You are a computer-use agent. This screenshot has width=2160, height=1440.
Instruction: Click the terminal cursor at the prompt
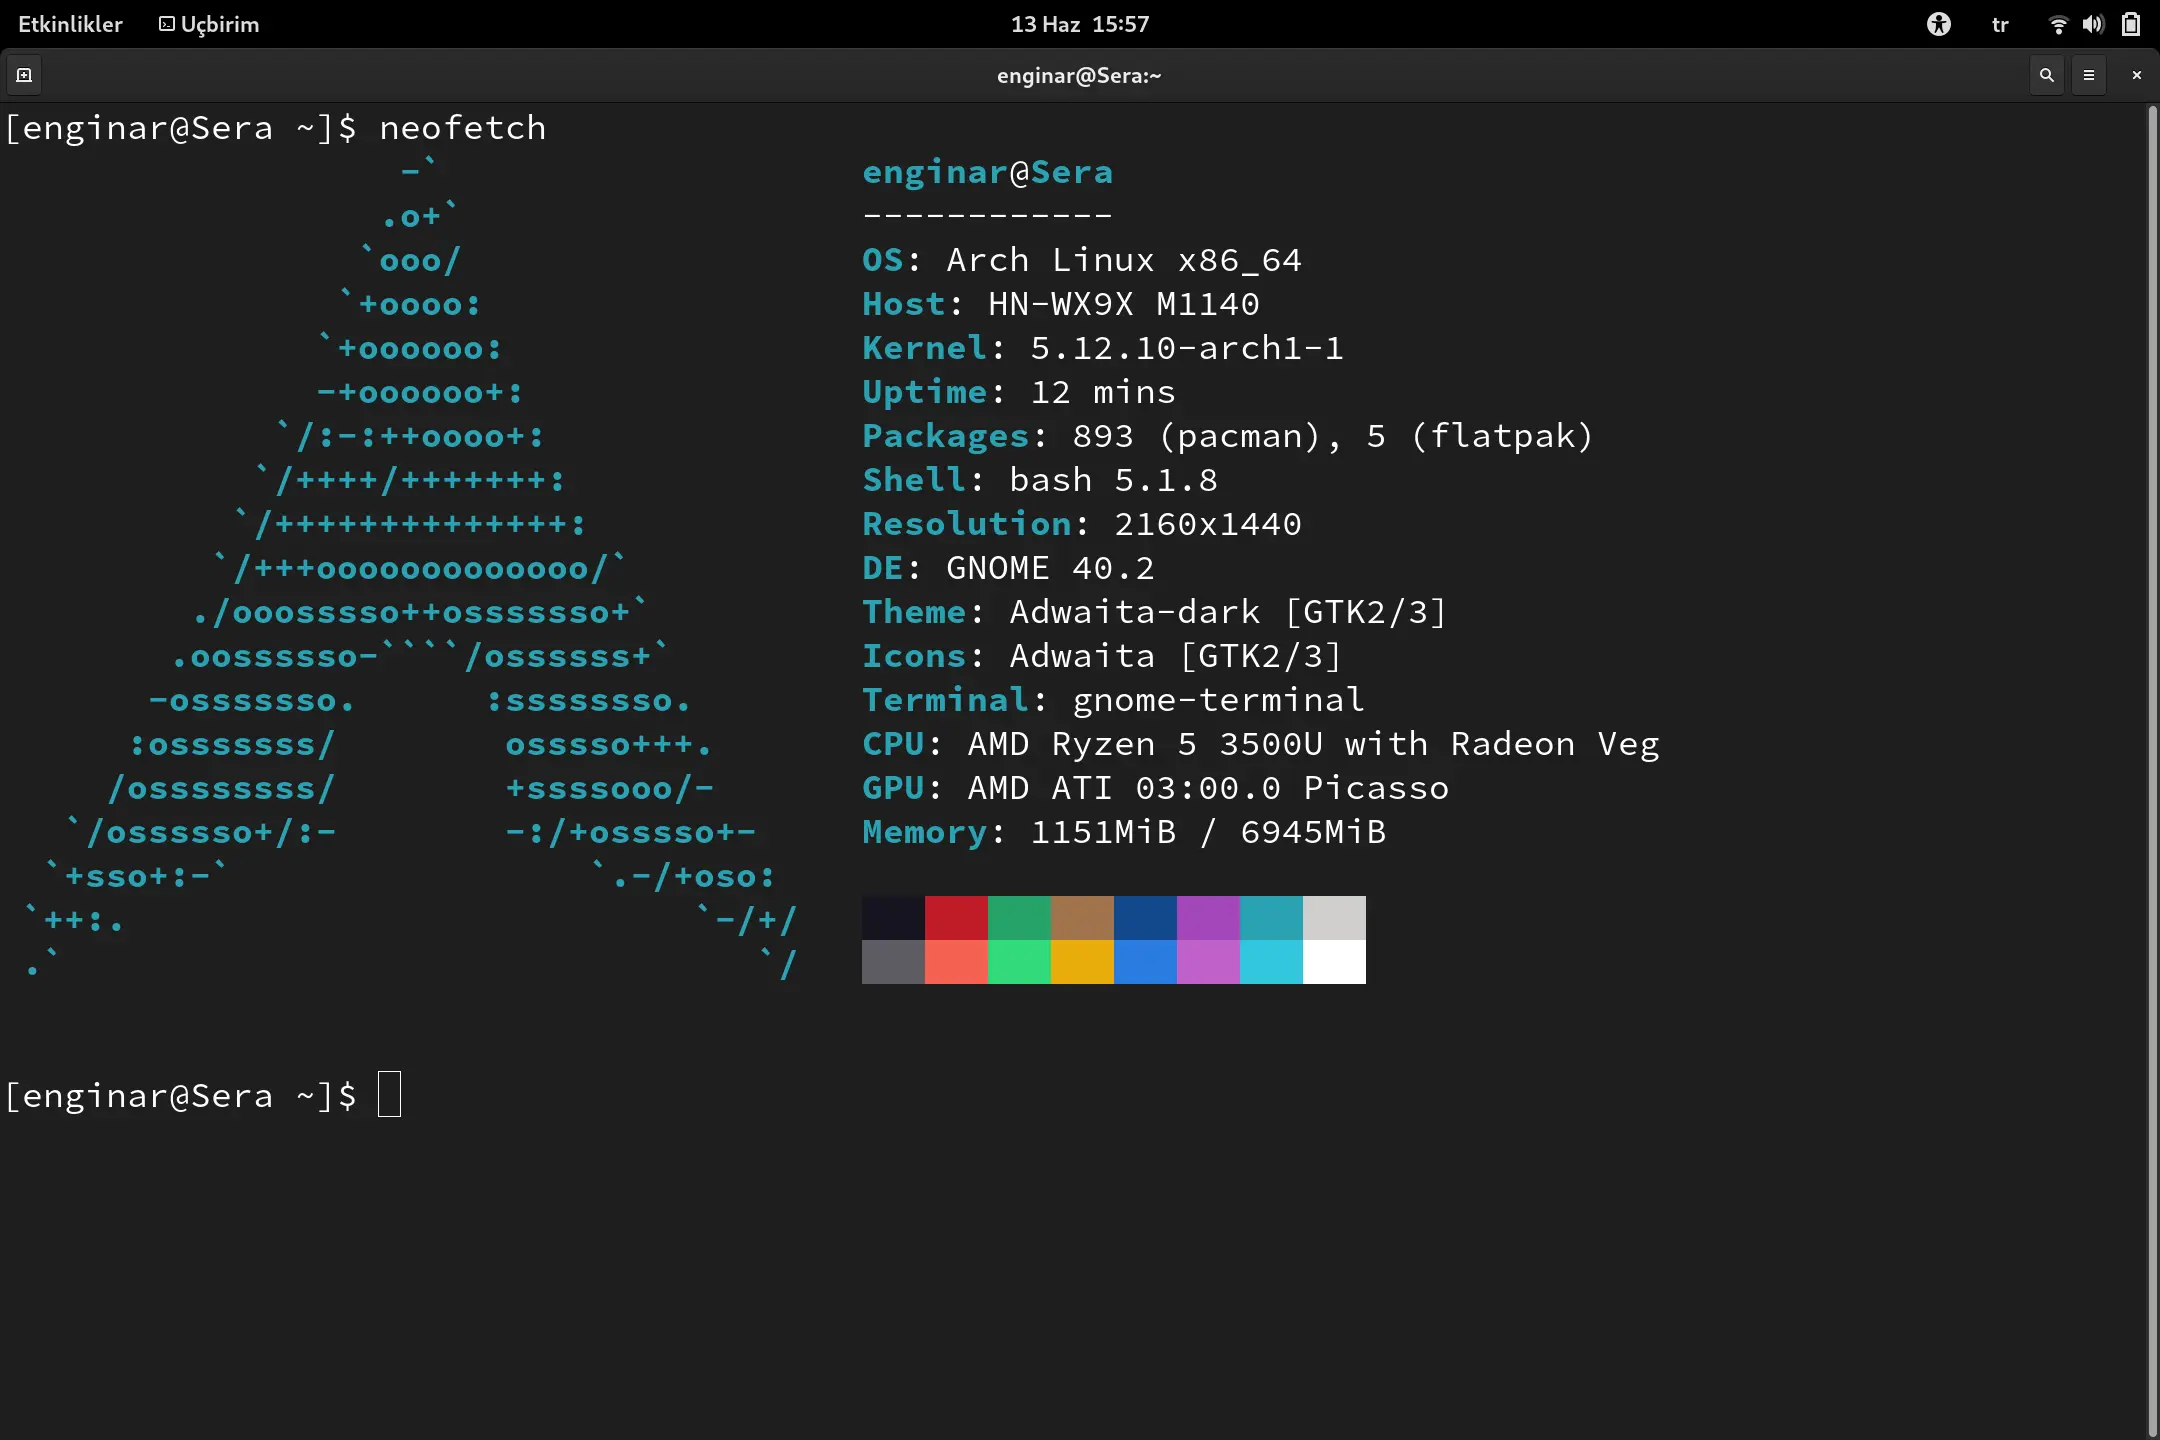[389, 1095]
